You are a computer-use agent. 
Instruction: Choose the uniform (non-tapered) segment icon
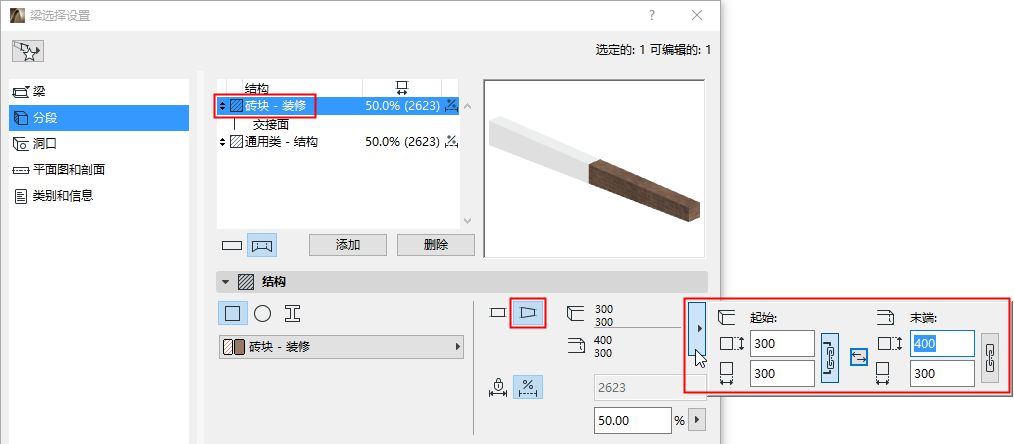point(497,313)
